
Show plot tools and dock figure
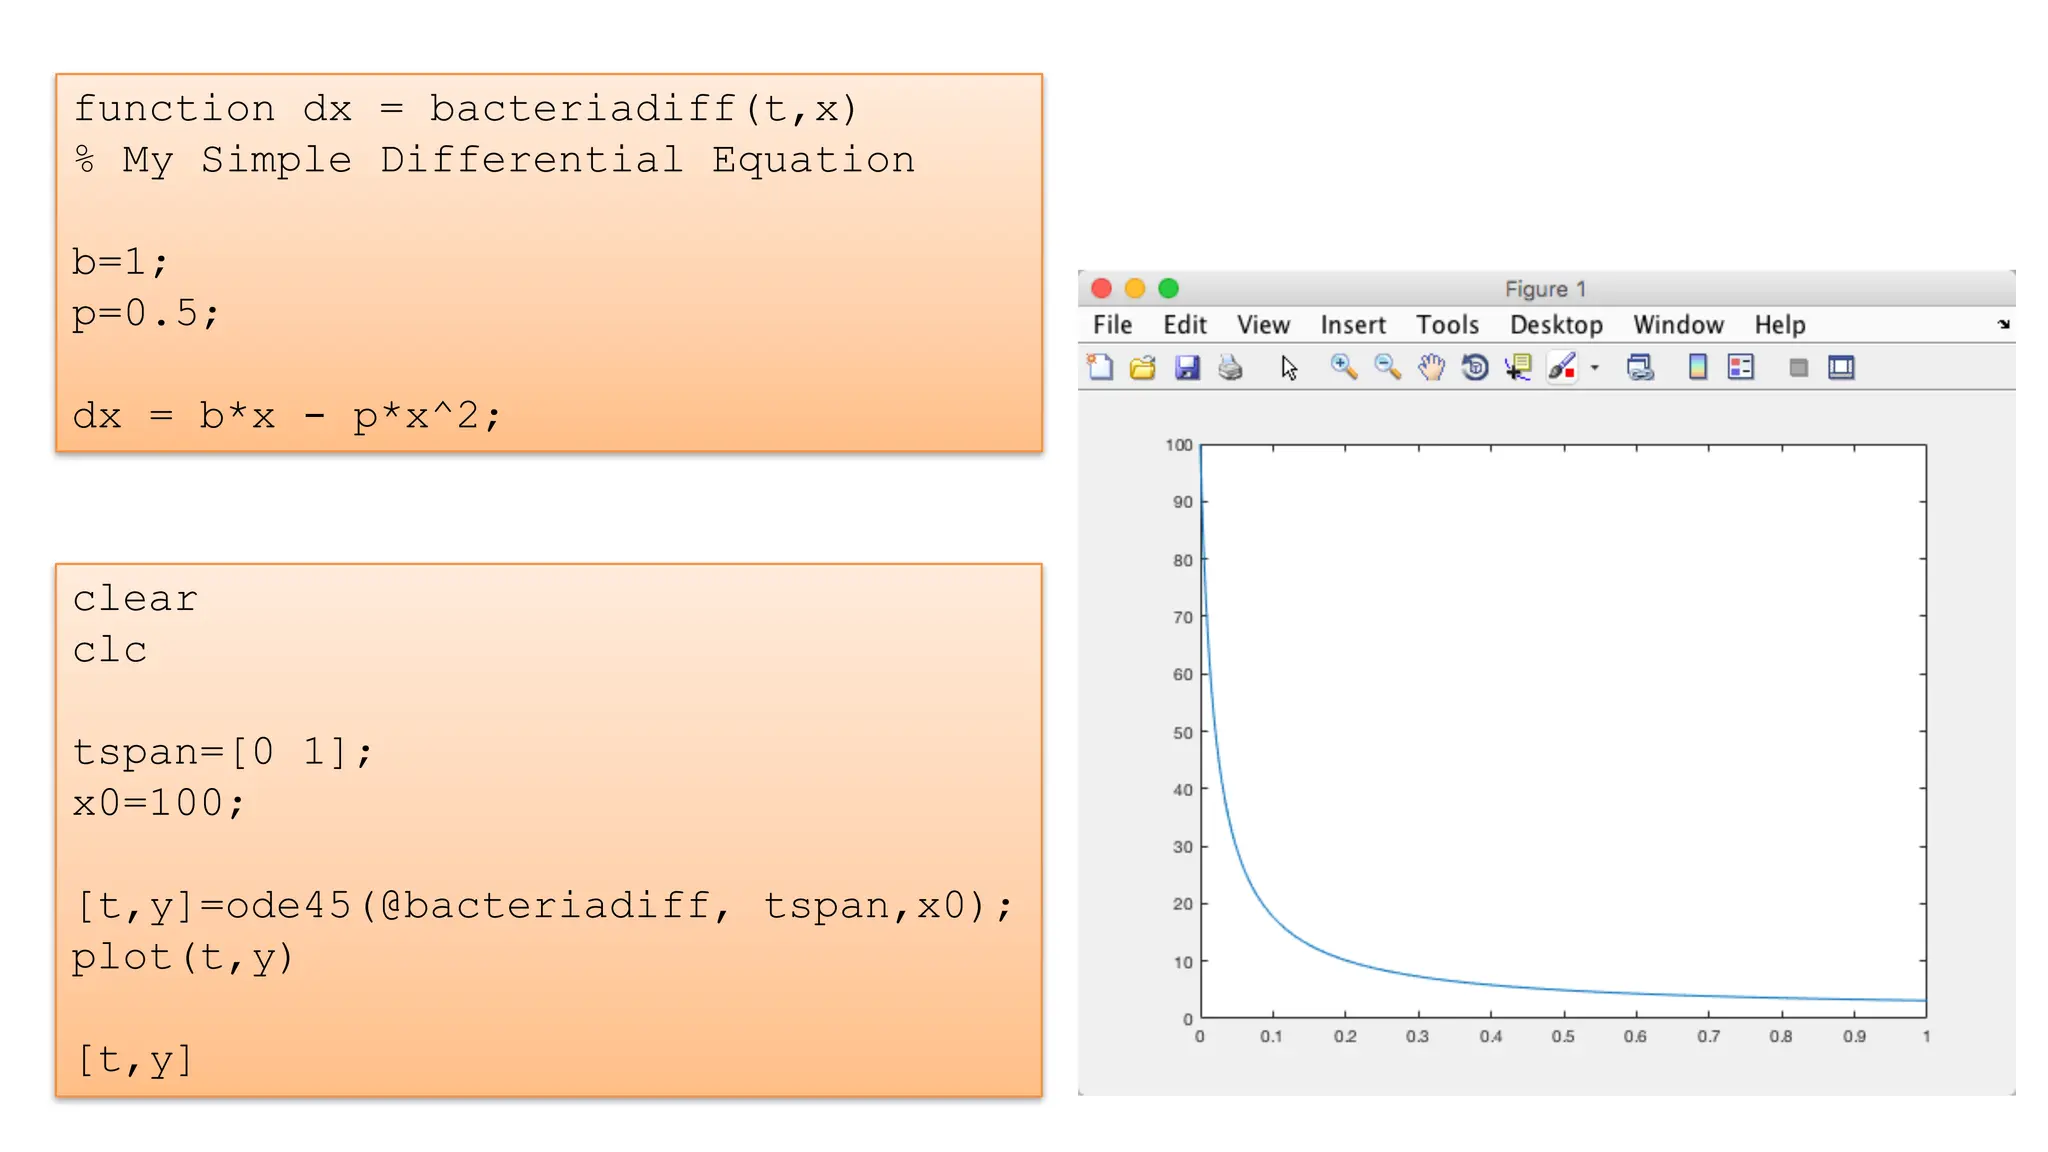pos(1841,368)
